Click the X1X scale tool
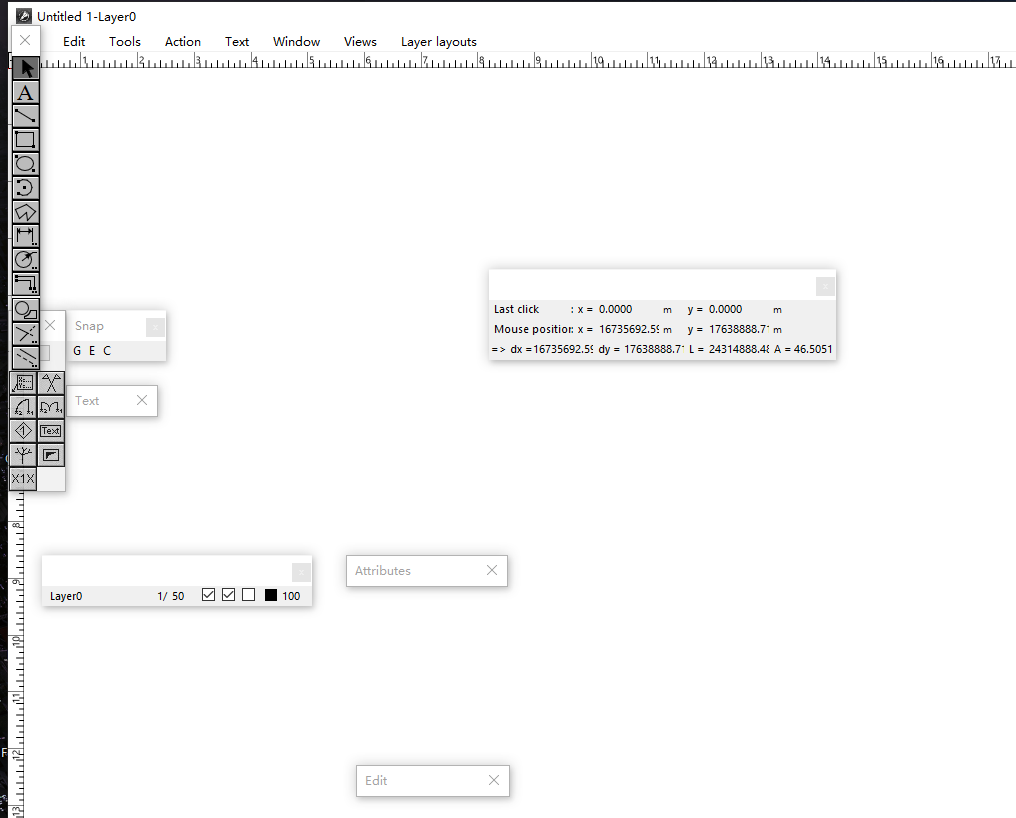Viewport: 1016px width, 818px height. 23,479
